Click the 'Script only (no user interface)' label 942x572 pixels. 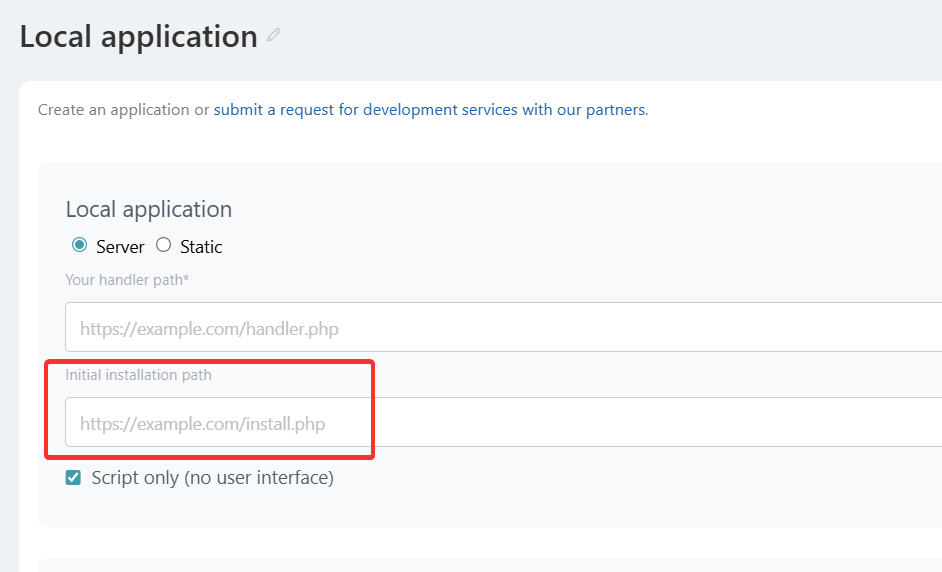click(212, 478)
